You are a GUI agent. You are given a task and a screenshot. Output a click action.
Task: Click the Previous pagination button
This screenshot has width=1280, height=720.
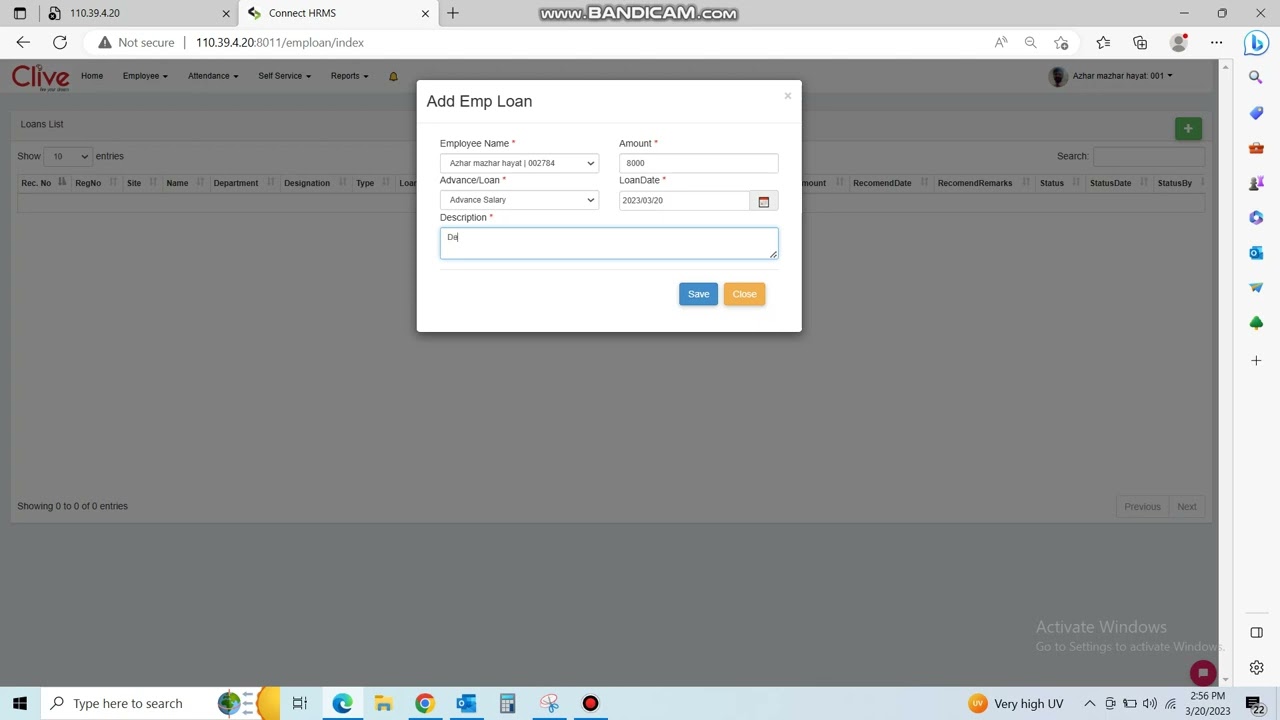point(1142,506)
